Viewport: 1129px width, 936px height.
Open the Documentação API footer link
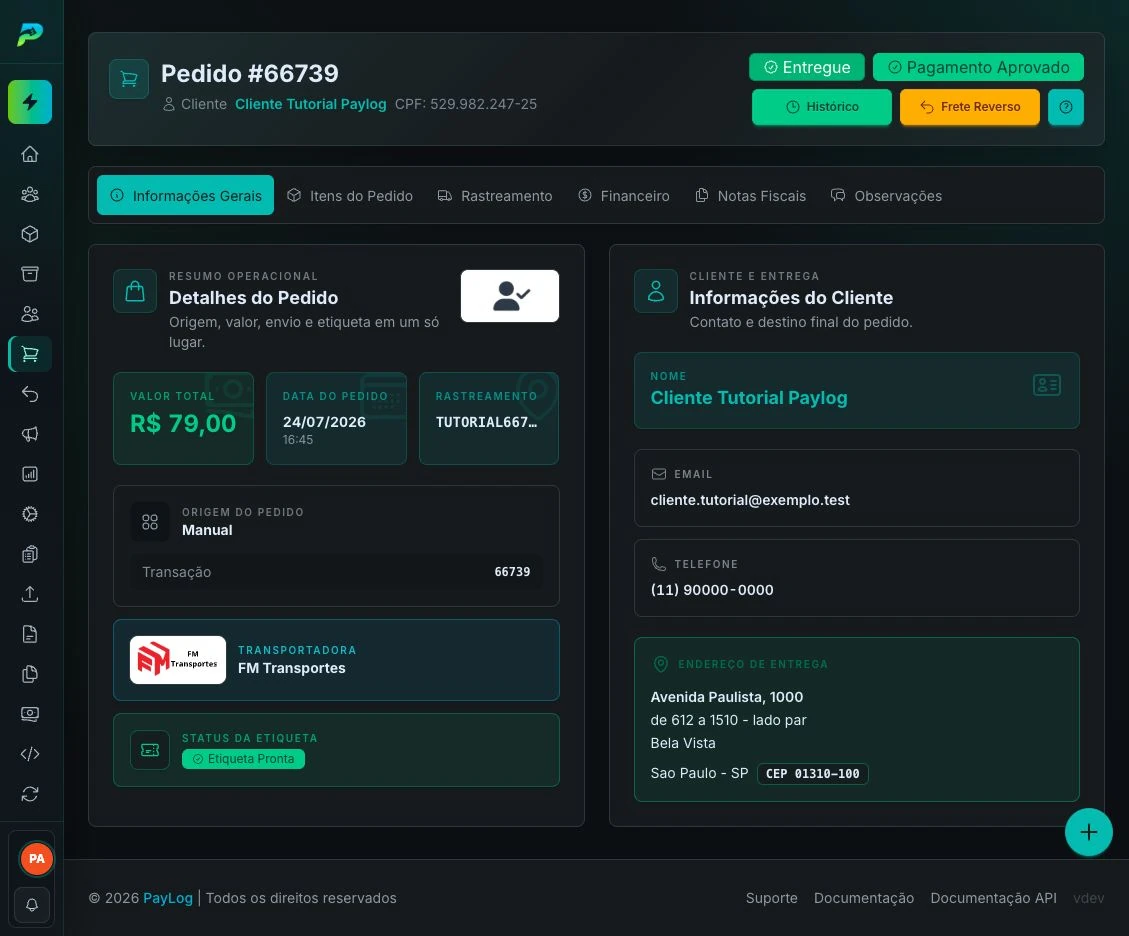994,898
